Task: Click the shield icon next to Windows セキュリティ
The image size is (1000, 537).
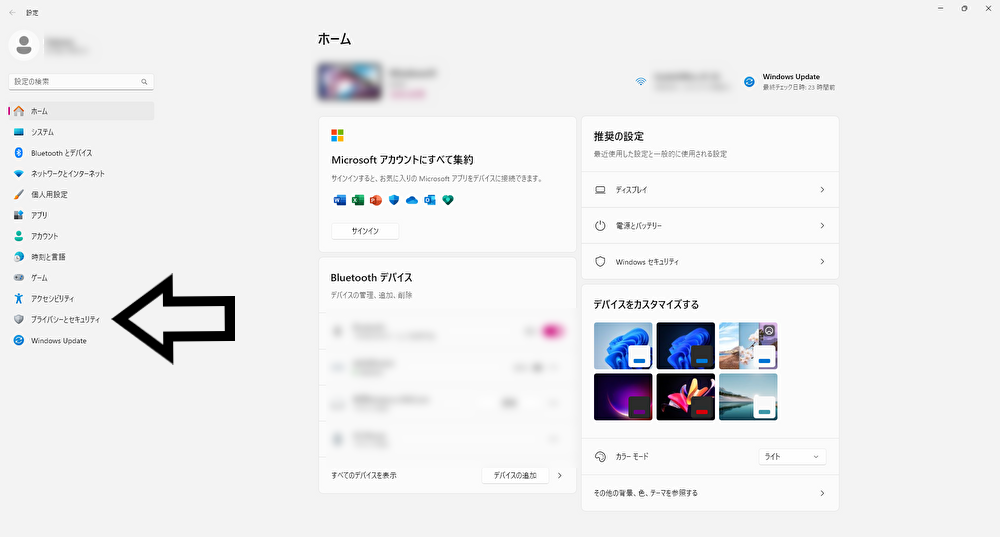Action: [600, 261]
